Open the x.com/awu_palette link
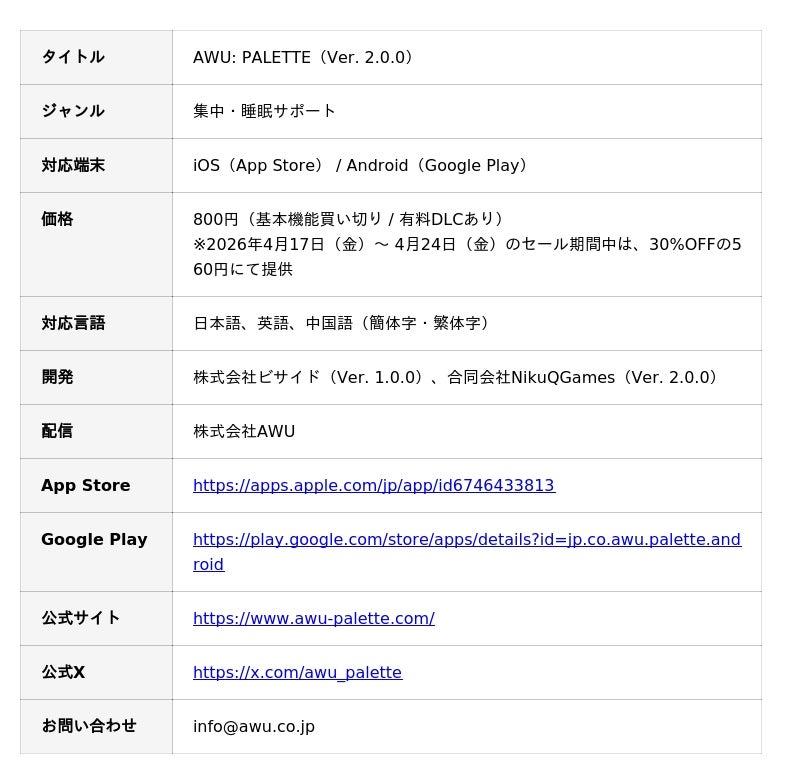800x784 pixels. point(297,672)
